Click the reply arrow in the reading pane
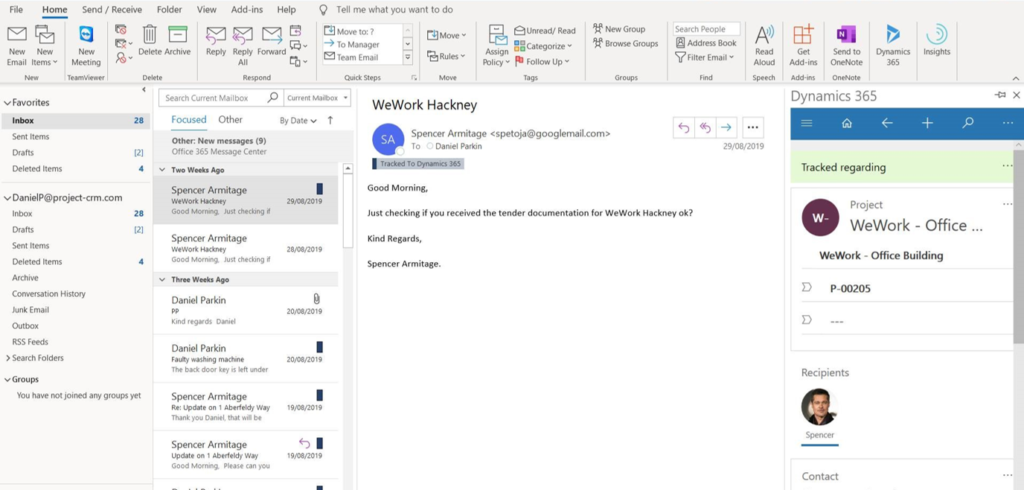The height and width of the screenshot is (490, 1024). pos(684,127)
